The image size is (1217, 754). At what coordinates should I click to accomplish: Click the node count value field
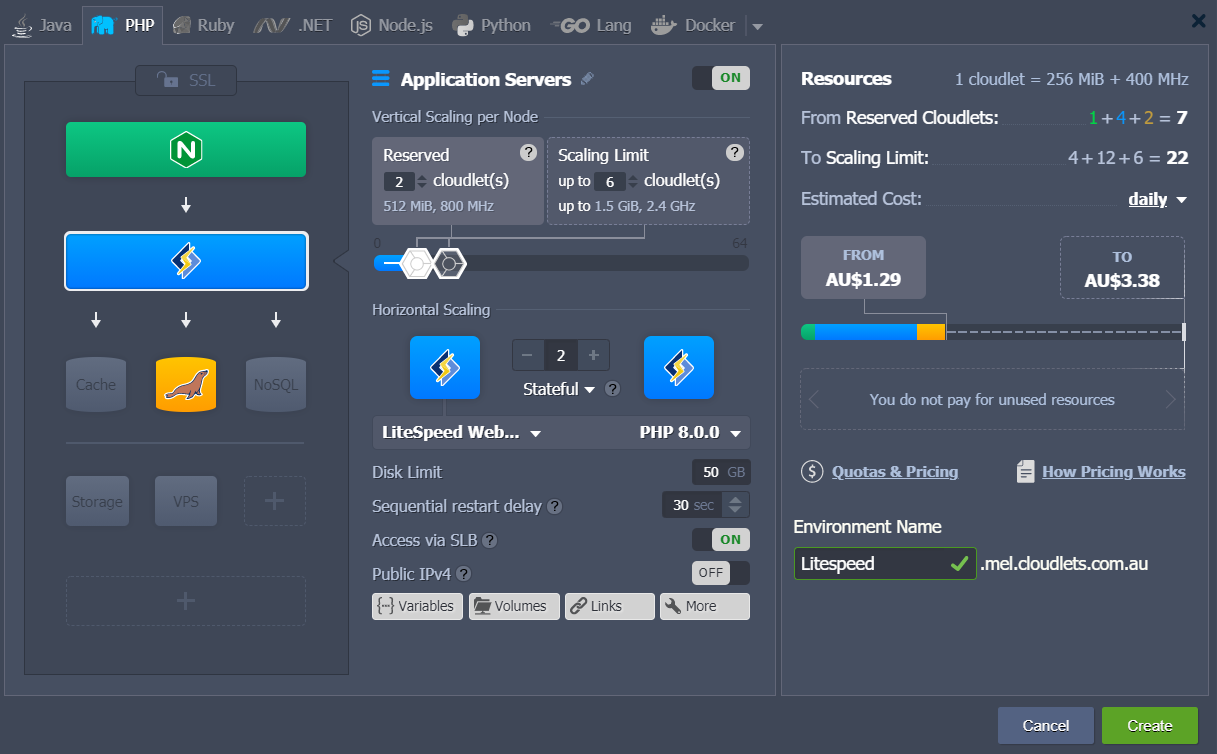(x=561, y=355)
